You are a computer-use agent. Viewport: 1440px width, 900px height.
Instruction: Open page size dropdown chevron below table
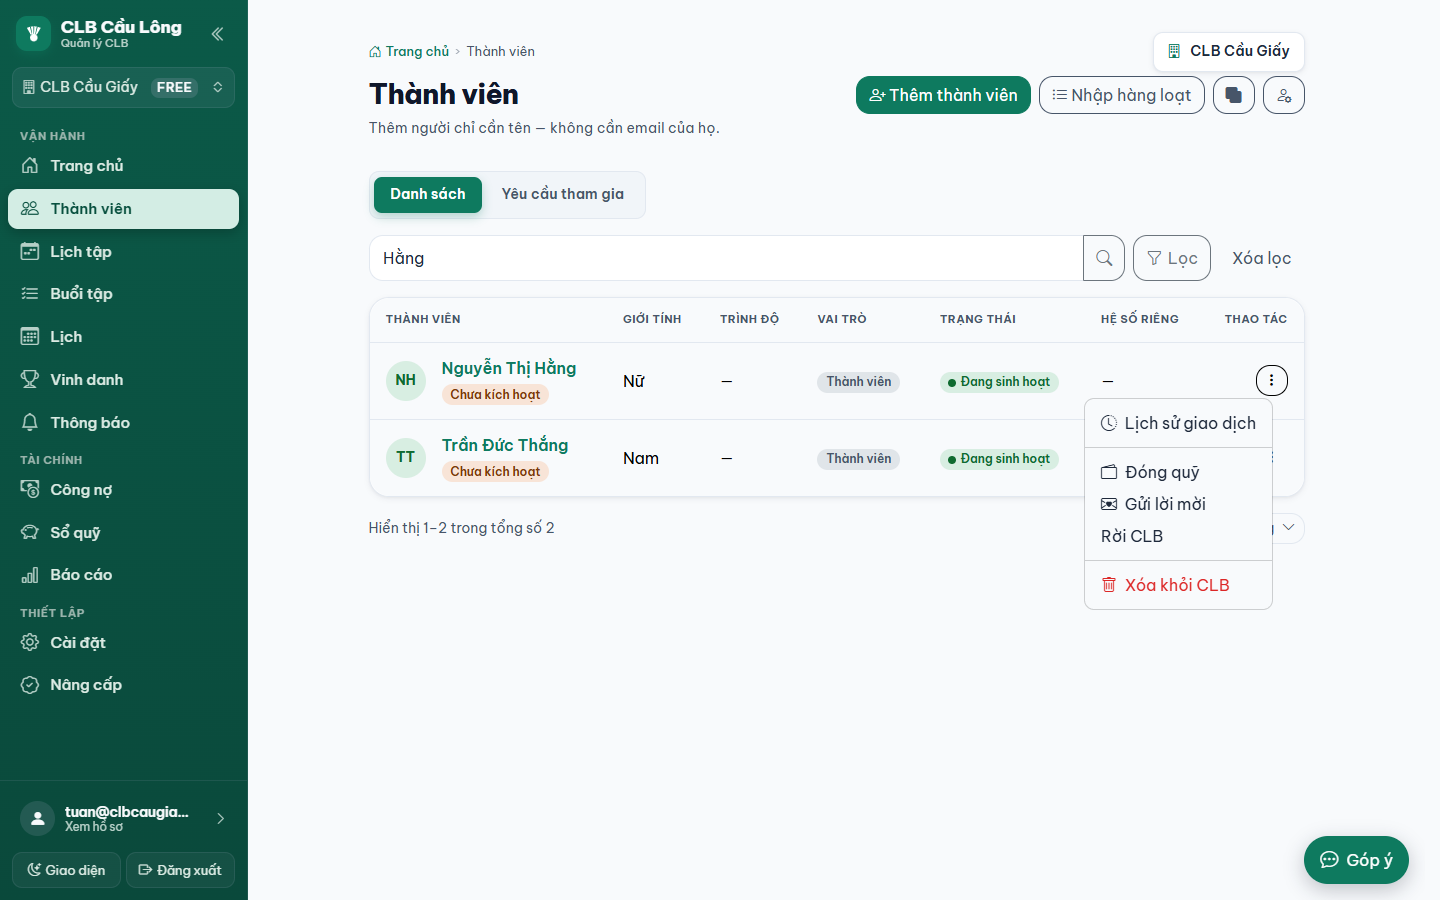click(1289, 528)
